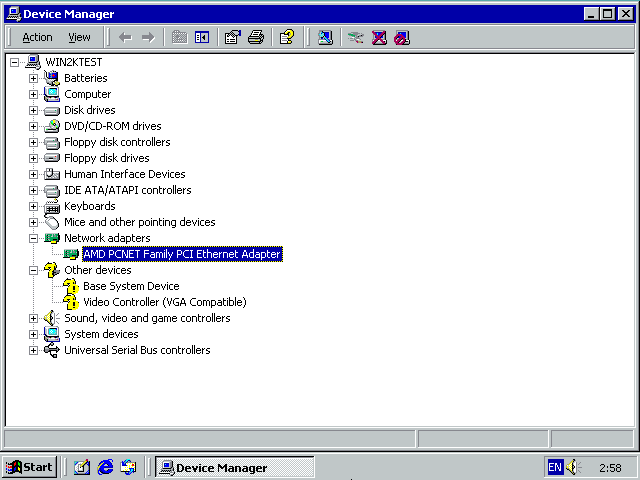
Task: Collapse the WIN2KTEST root node
Action: 15,62
